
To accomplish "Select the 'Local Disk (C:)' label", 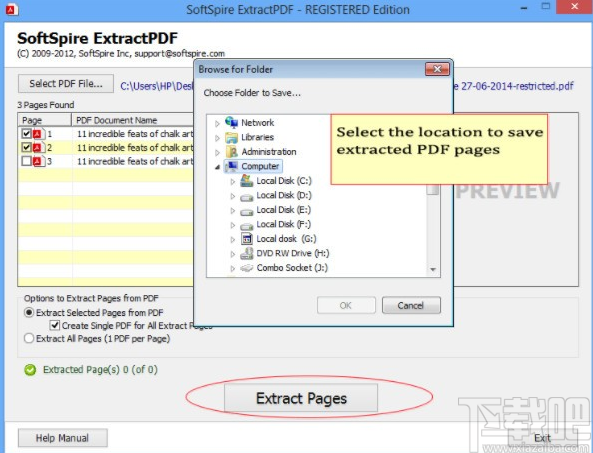I will (x=284, y=181).
